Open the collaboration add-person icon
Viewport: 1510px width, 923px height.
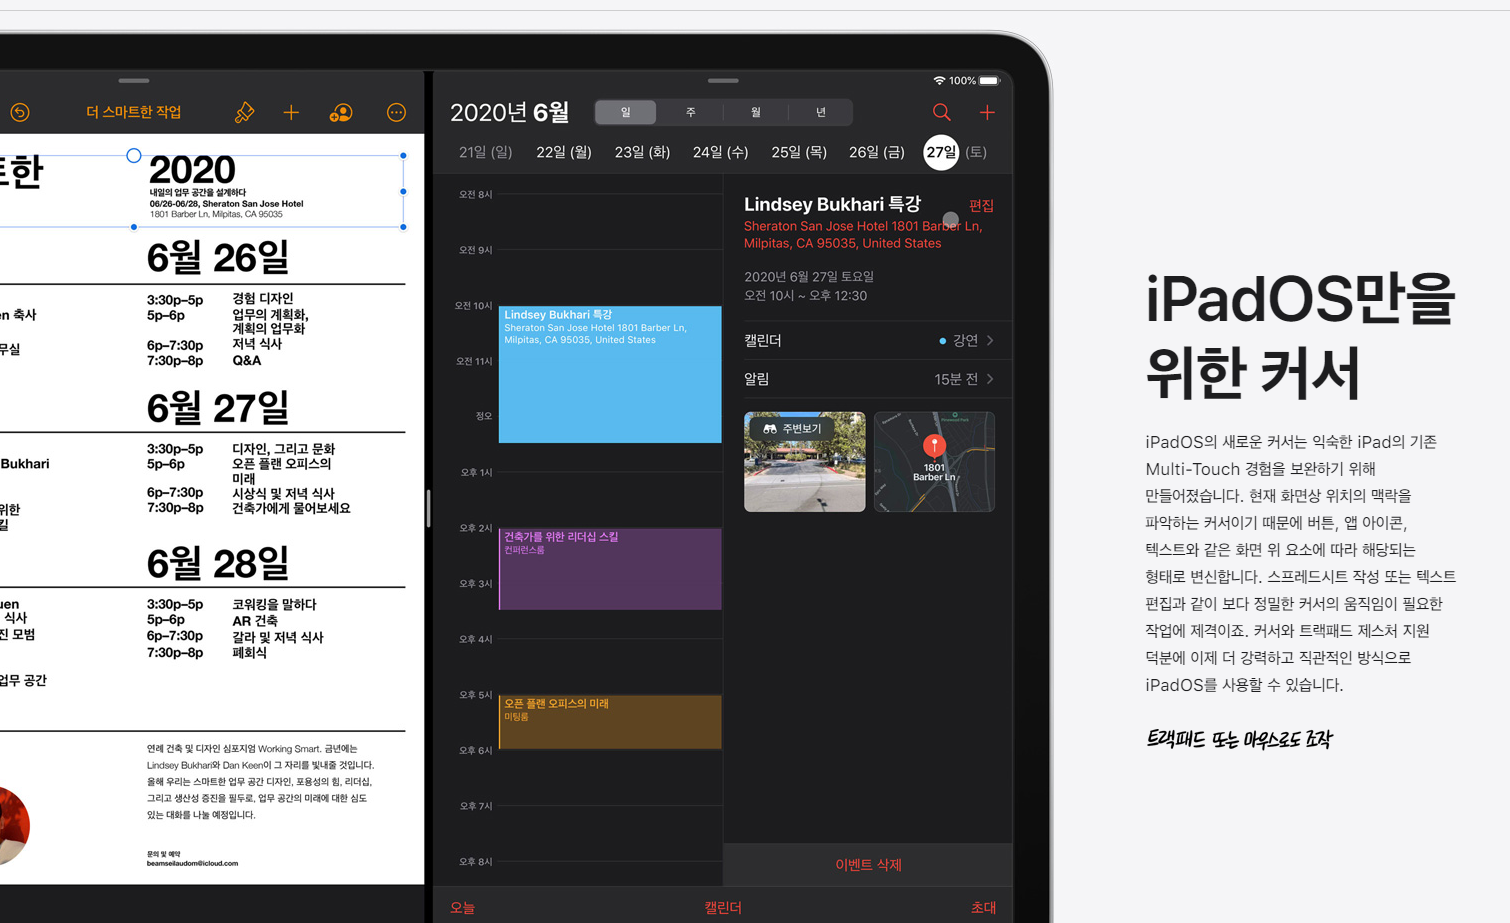[x=341, y=113]
